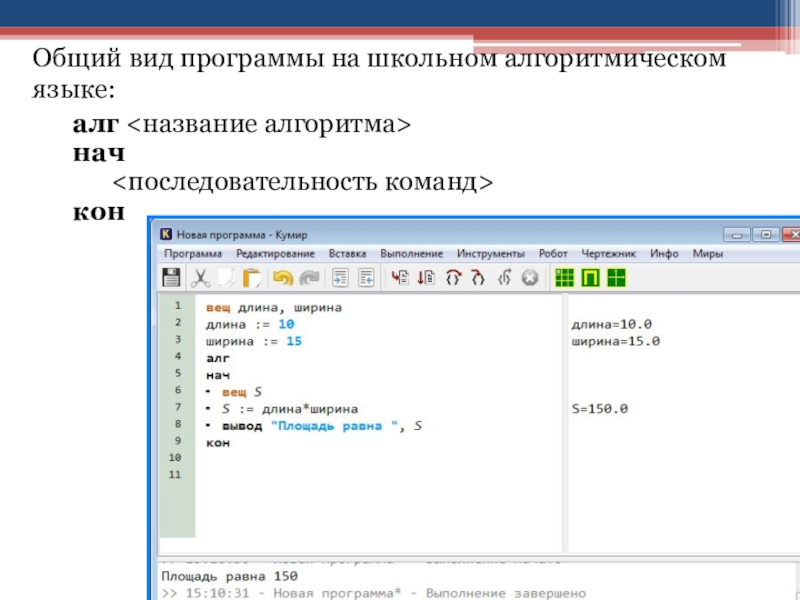Maximize the Кумир window
Screen dimensions: 800x600
766,235
